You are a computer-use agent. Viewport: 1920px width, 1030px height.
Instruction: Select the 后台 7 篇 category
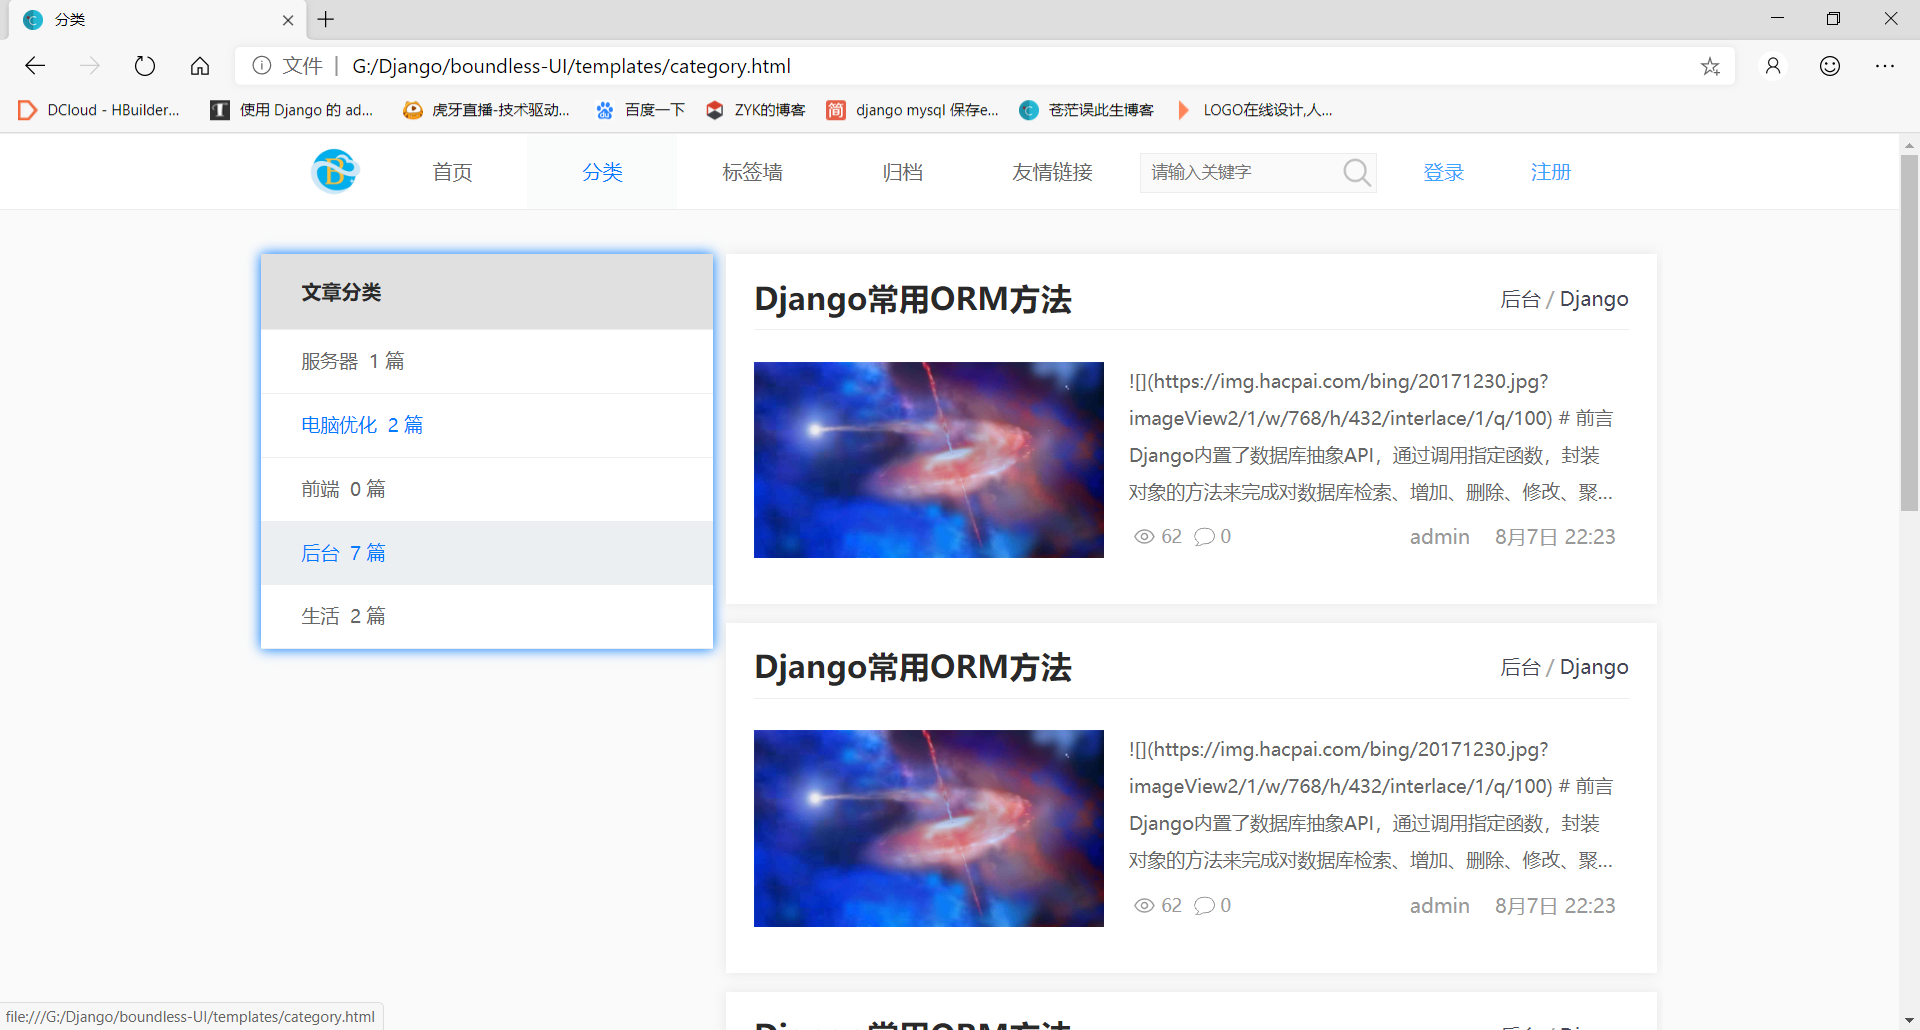click(x=343, y=553)
